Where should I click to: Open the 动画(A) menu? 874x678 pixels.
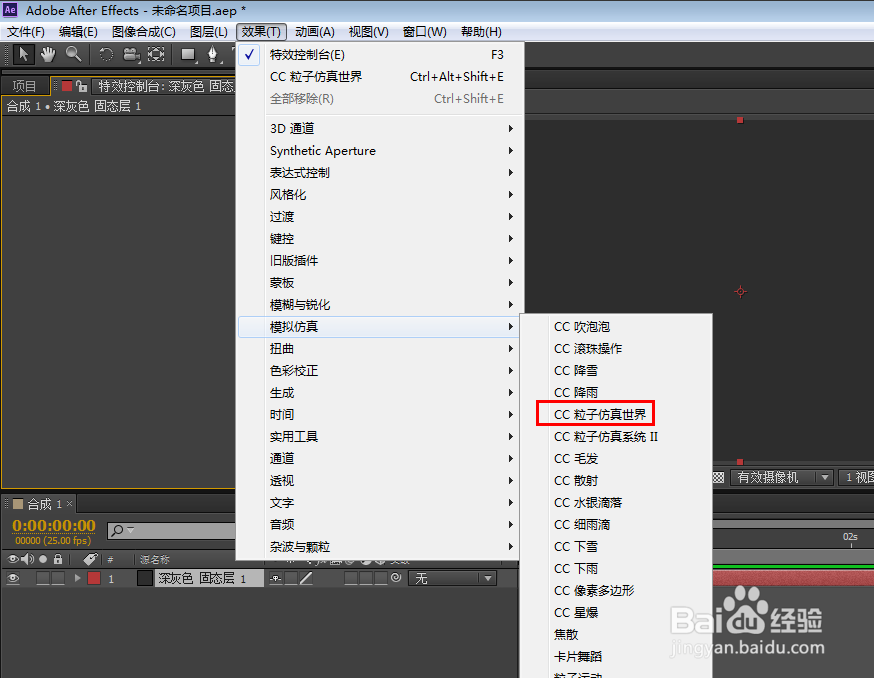(314, 32)
